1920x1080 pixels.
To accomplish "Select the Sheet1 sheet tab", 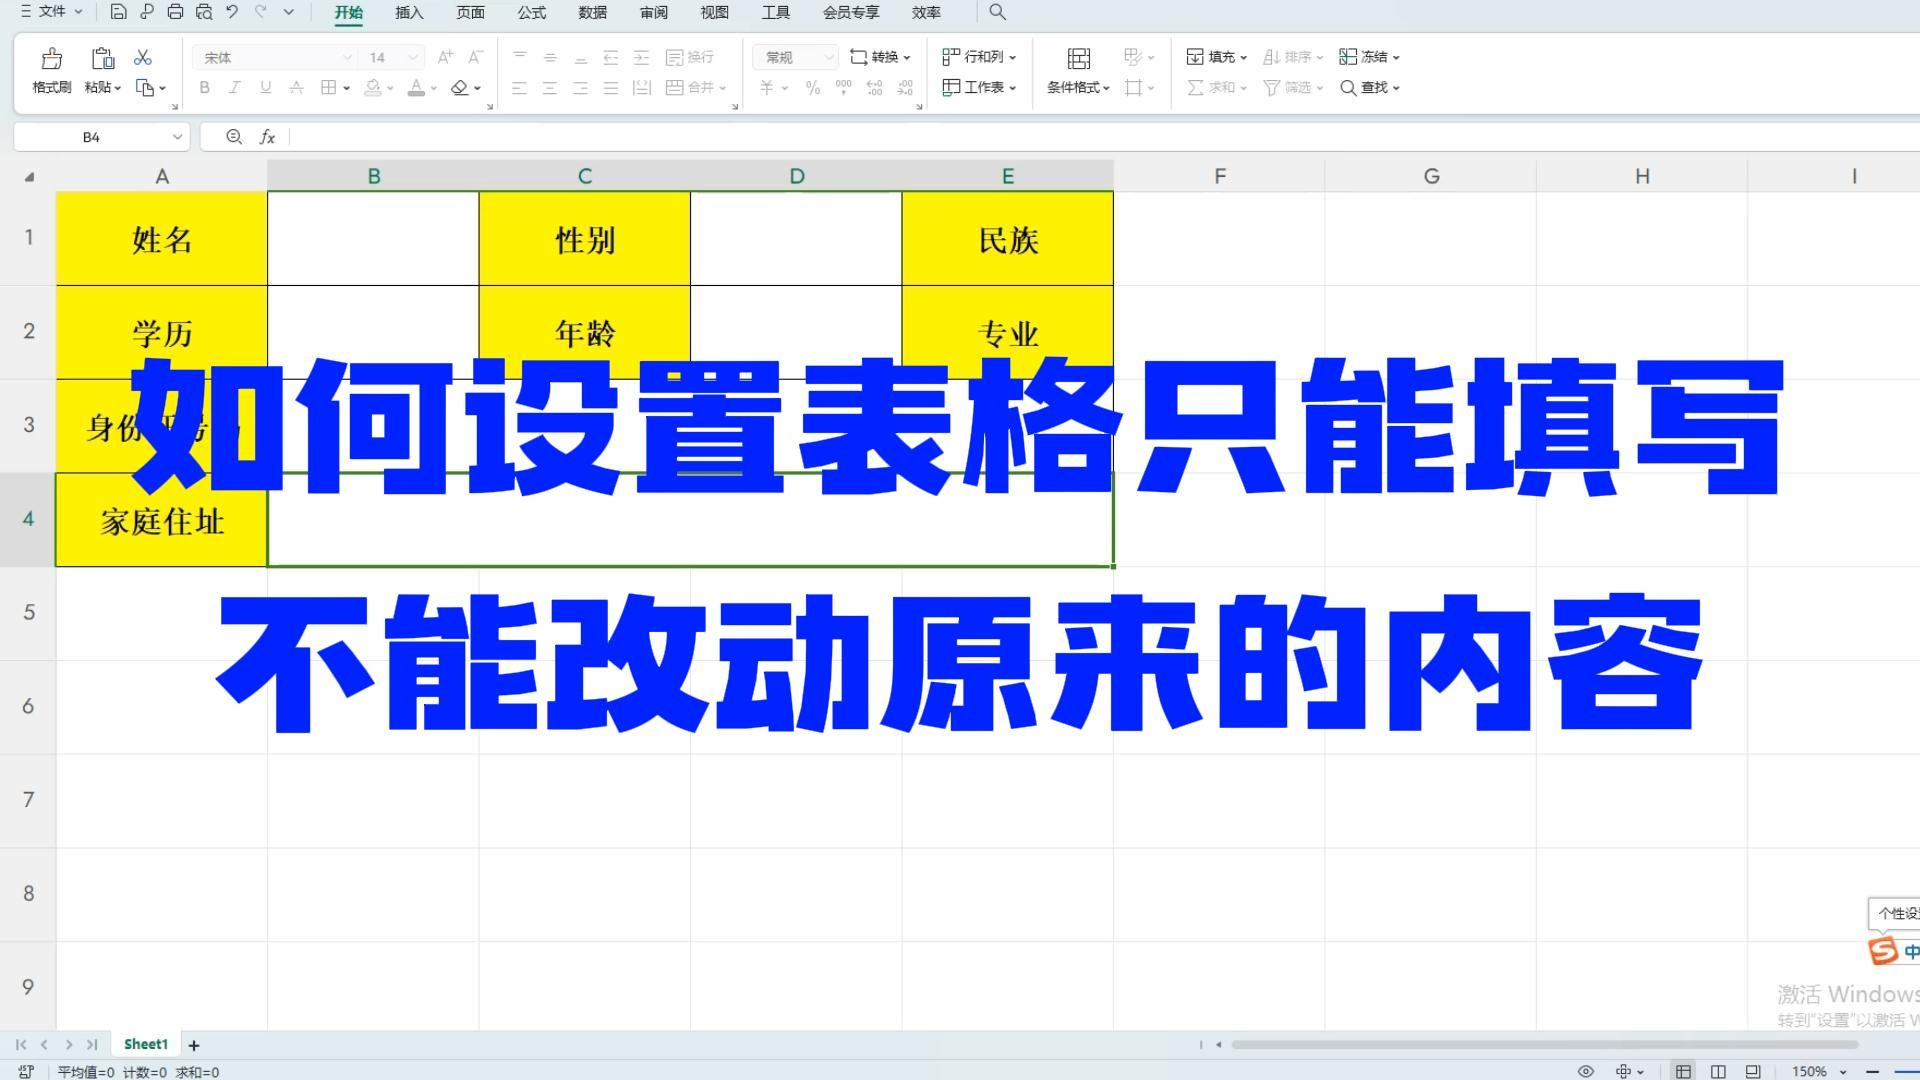I will [x=146, y=1044].
